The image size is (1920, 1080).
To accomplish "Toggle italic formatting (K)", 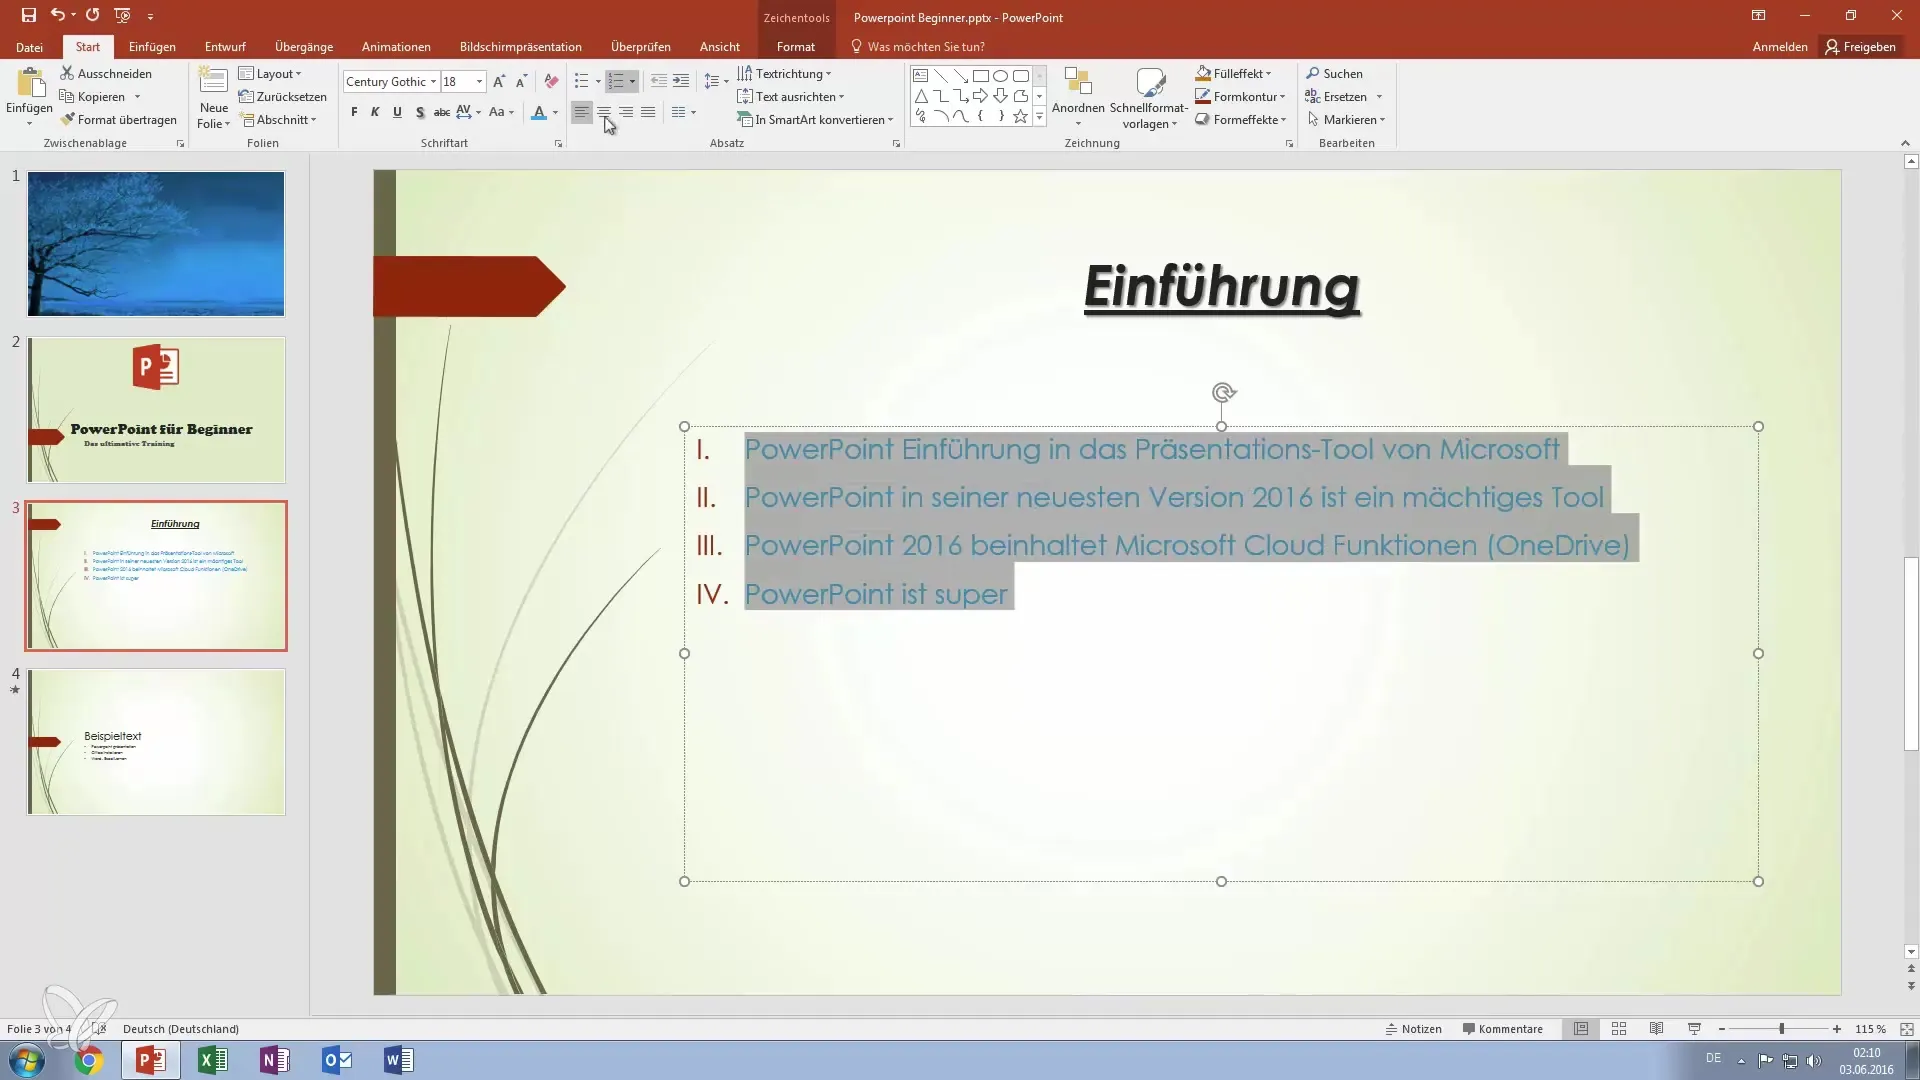I will [x=375, y=112].
